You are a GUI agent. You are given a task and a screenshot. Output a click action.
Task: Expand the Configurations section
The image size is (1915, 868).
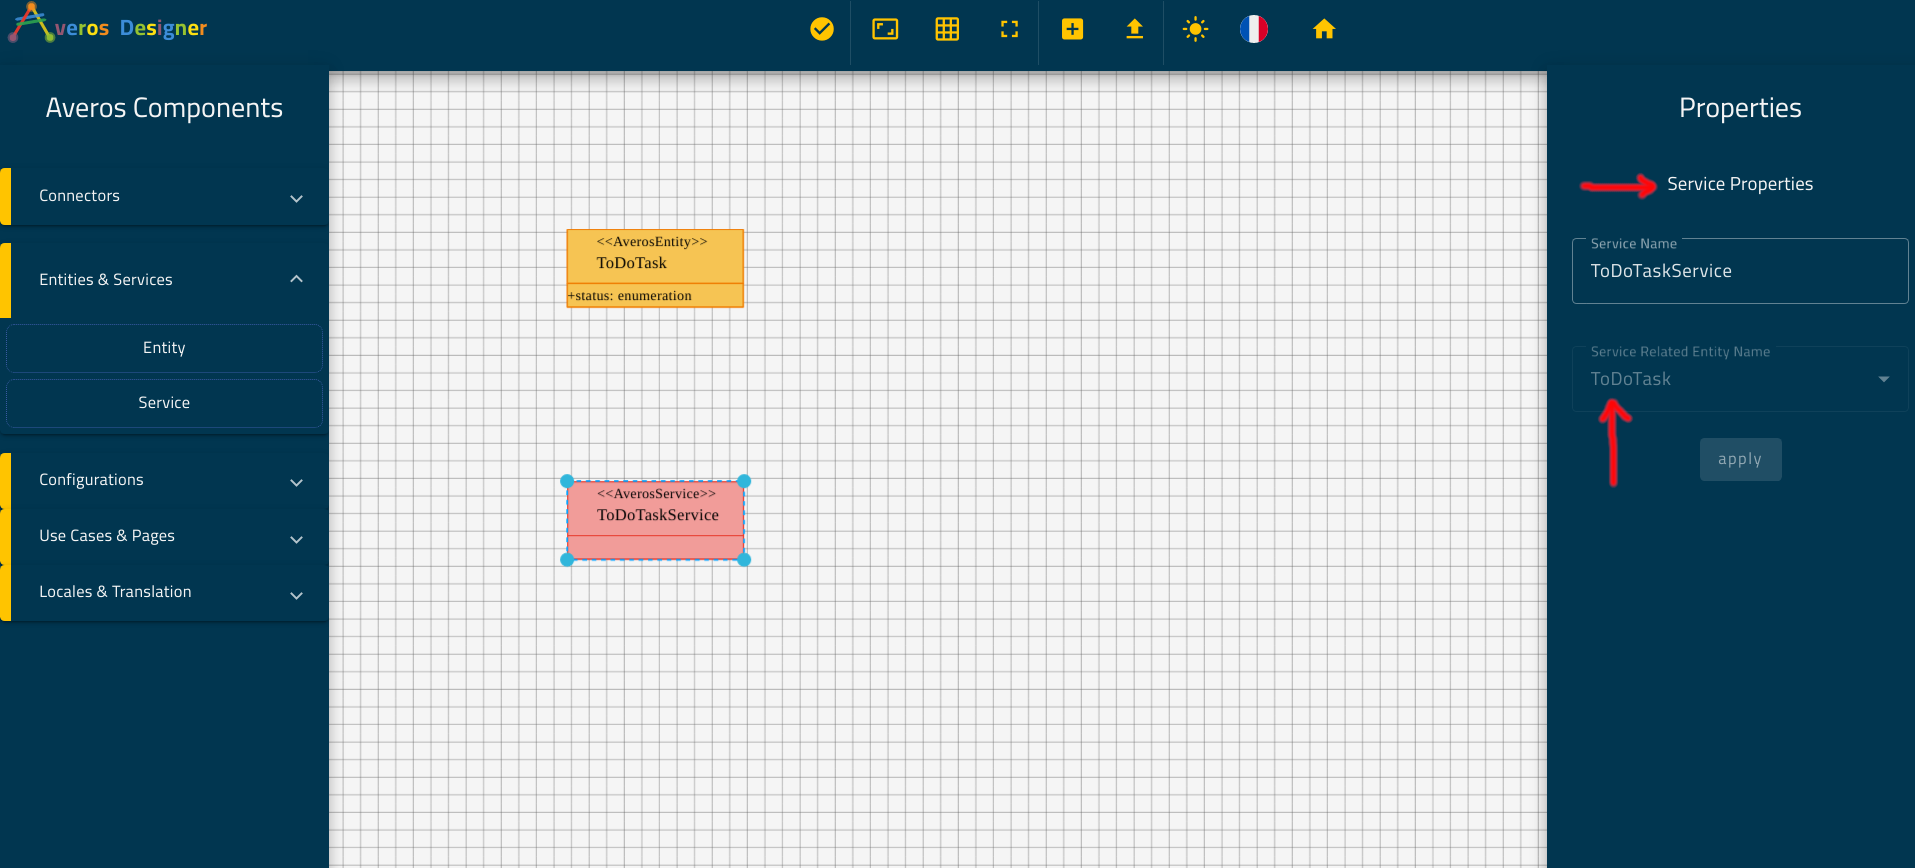166,480
